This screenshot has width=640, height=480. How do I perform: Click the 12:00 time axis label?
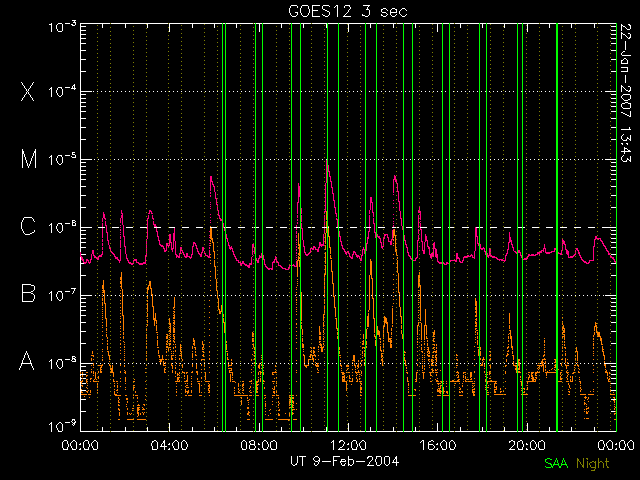(348, 445)
